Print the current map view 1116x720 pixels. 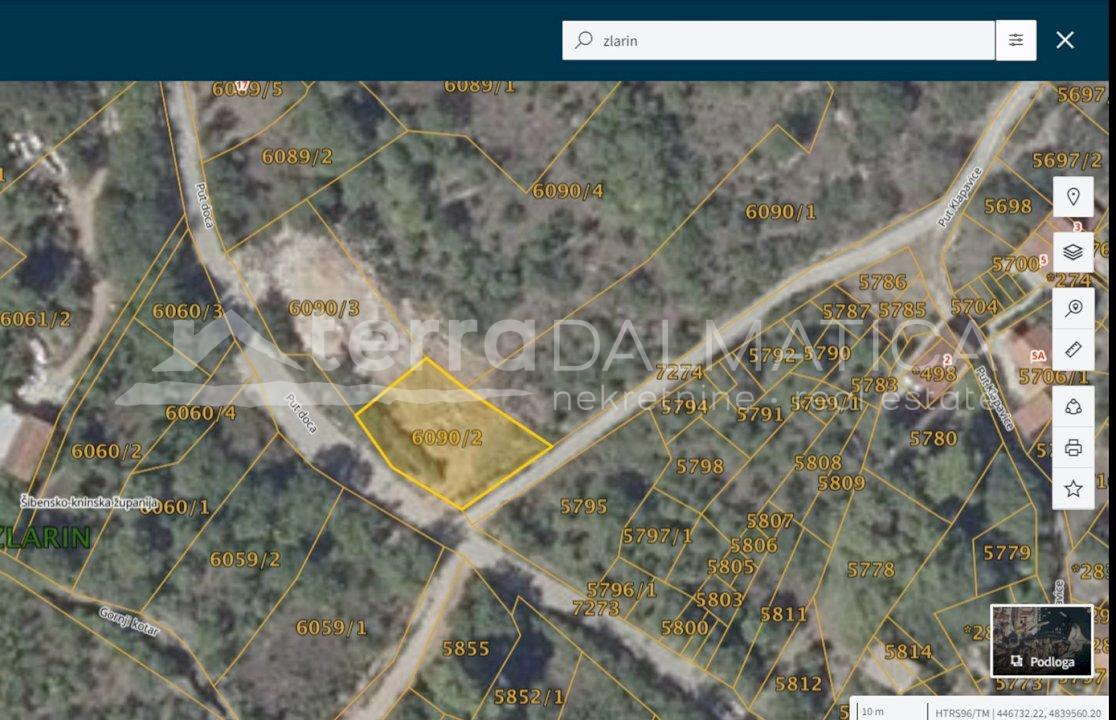[1073, 448]
